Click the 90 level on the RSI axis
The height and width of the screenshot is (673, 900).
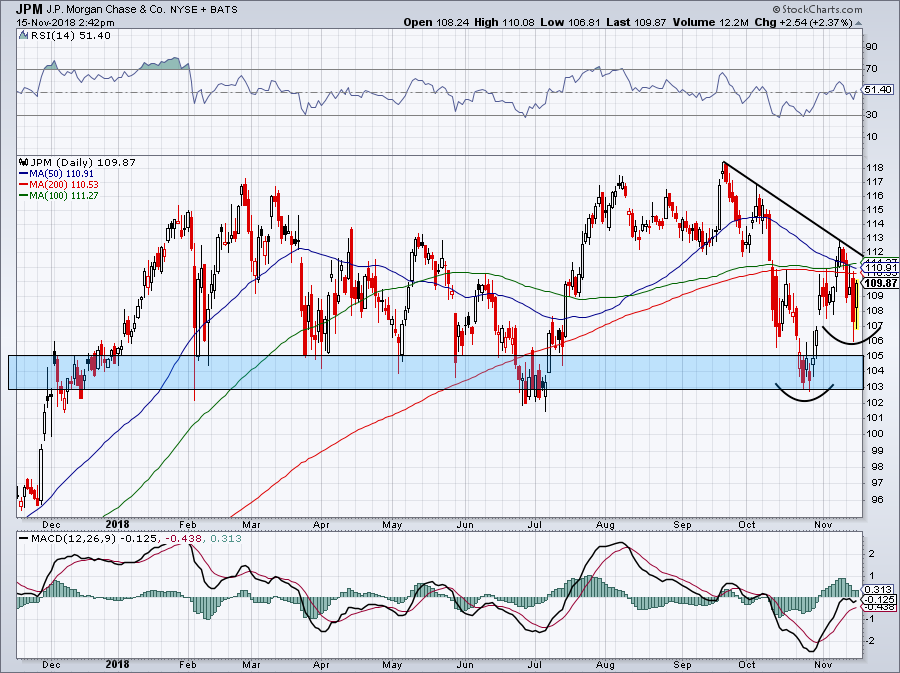871,47
